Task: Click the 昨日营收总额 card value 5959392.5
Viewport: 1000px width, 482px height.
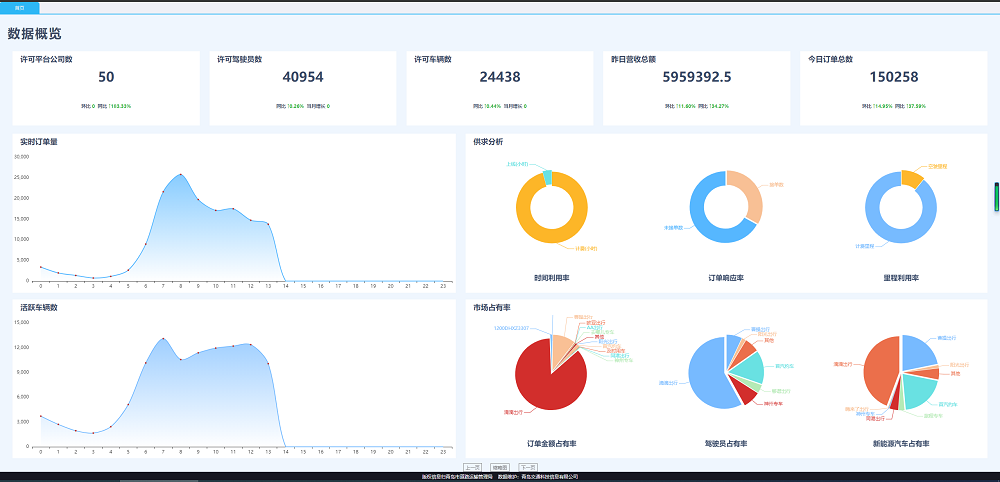Action: [697, 77]
